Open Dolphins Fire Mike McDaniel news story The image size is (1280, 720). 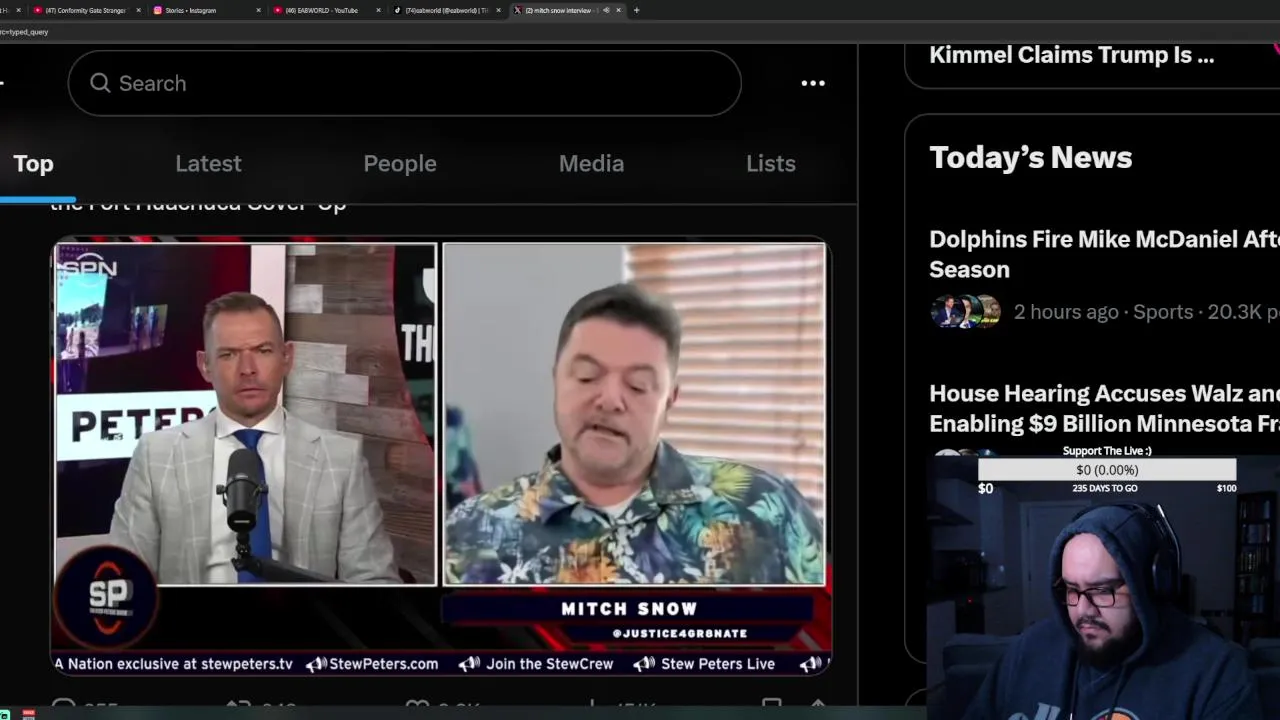[x=1104, y=254]
